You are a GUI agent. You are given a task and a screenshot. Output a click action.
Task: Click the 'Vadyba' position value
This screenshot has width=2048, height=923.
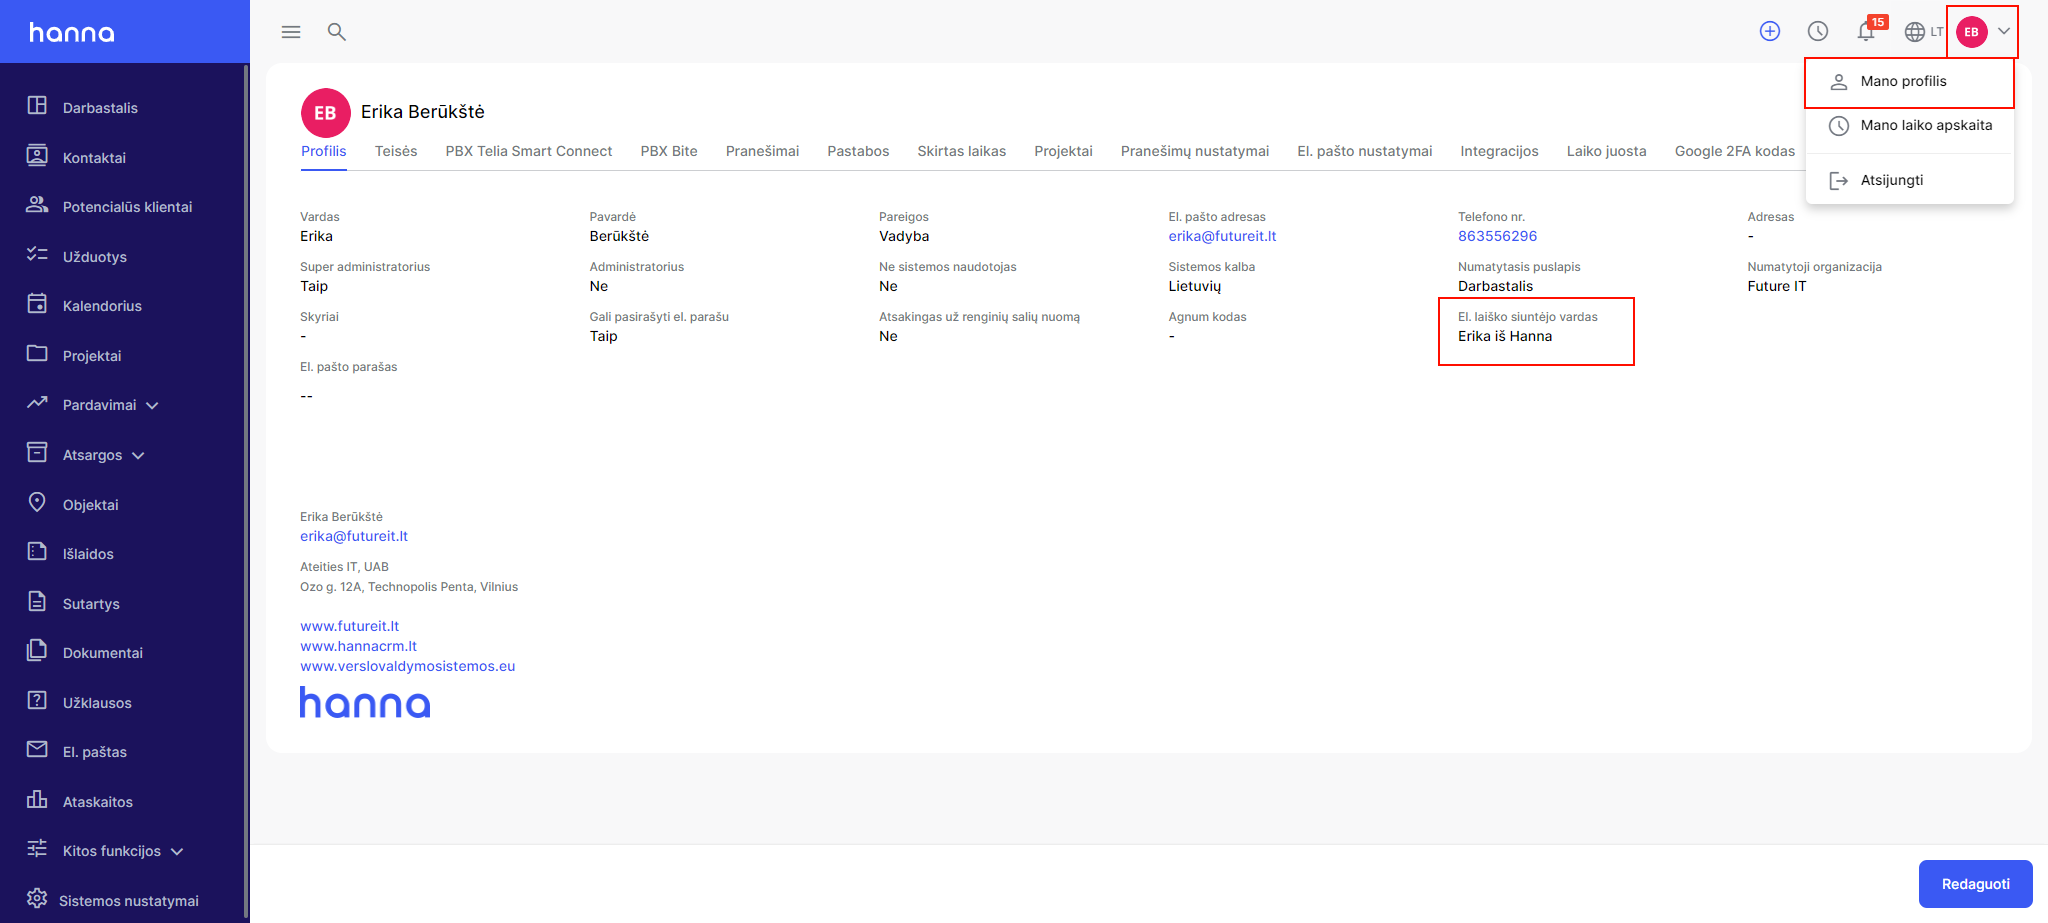pos(904,236)
